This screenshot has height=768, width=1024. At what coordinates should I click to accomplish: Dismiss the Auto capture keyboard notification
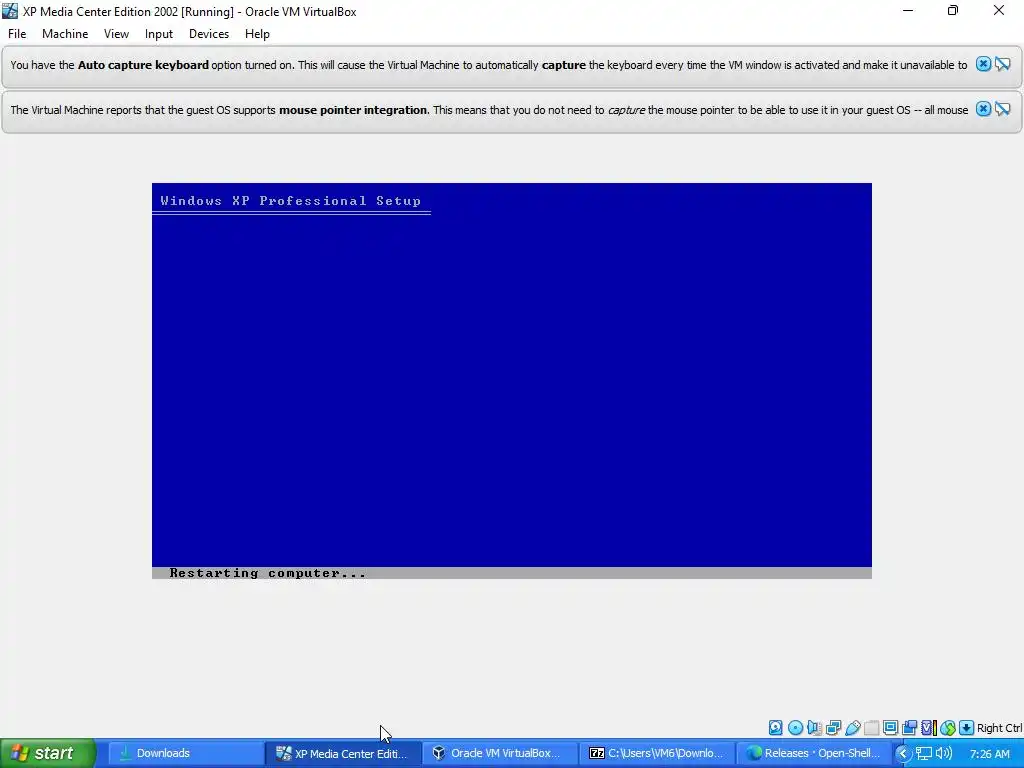click(983, 64)
